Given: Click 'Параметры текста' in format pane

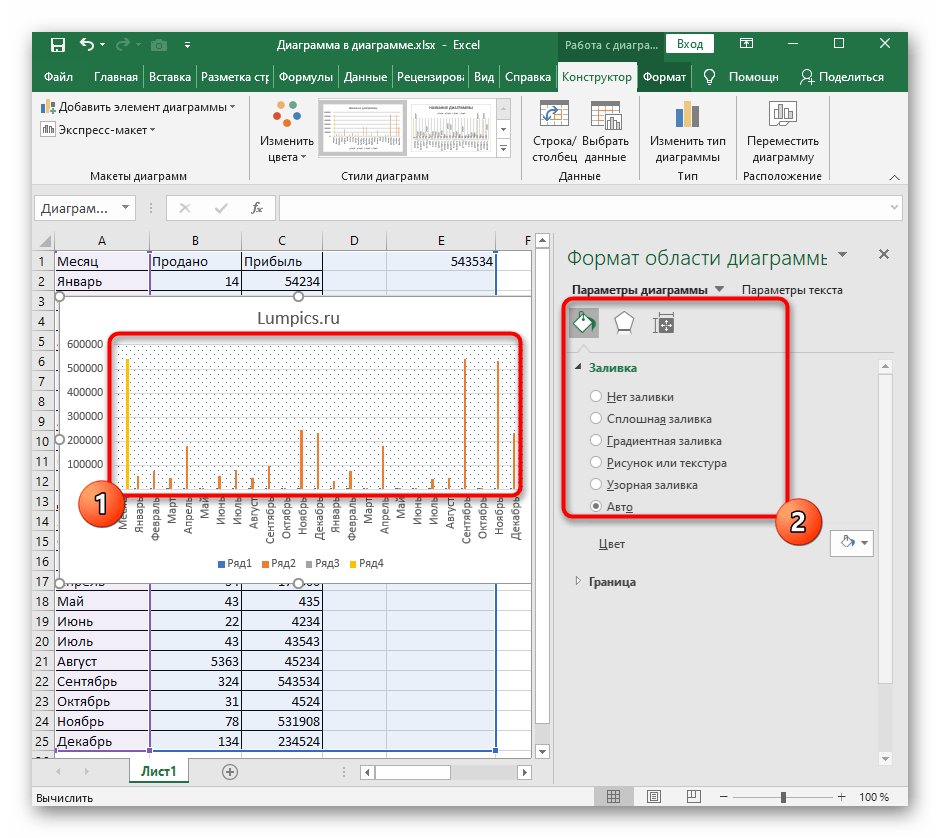Looking at the screenshot, I should point(792,290).
